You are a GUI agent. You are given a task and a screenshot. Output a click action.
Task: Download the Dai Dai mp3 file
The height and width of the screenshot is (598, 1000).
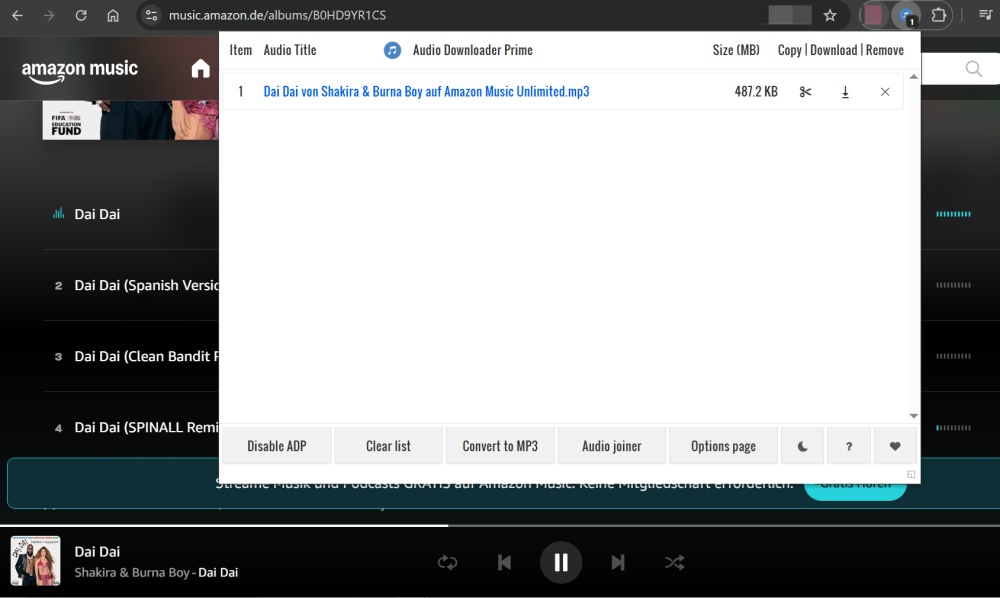click(x=845, y=92)
